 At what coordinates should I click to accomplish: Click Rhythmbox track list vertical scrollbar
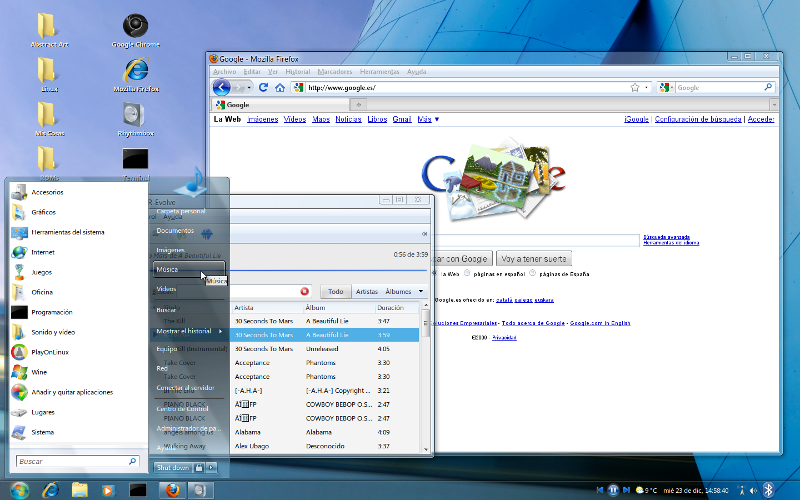pyautogui.click(x=426, y=377)
